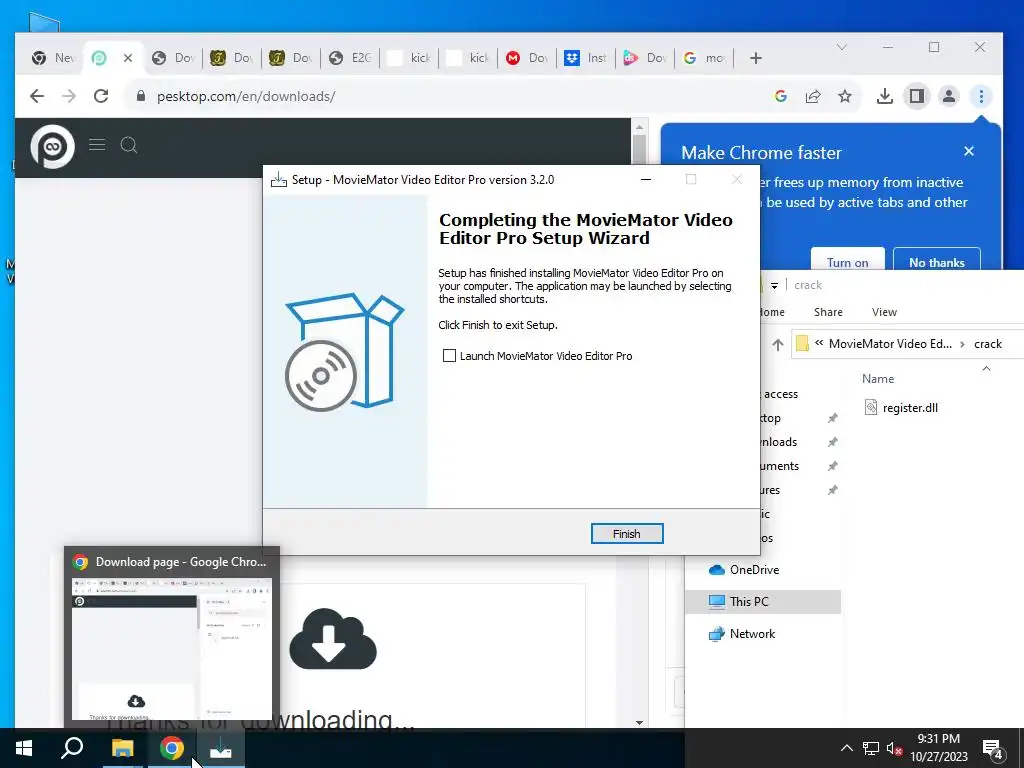Switch to the first New tab
1024x768 pixels.
(52, 58)
